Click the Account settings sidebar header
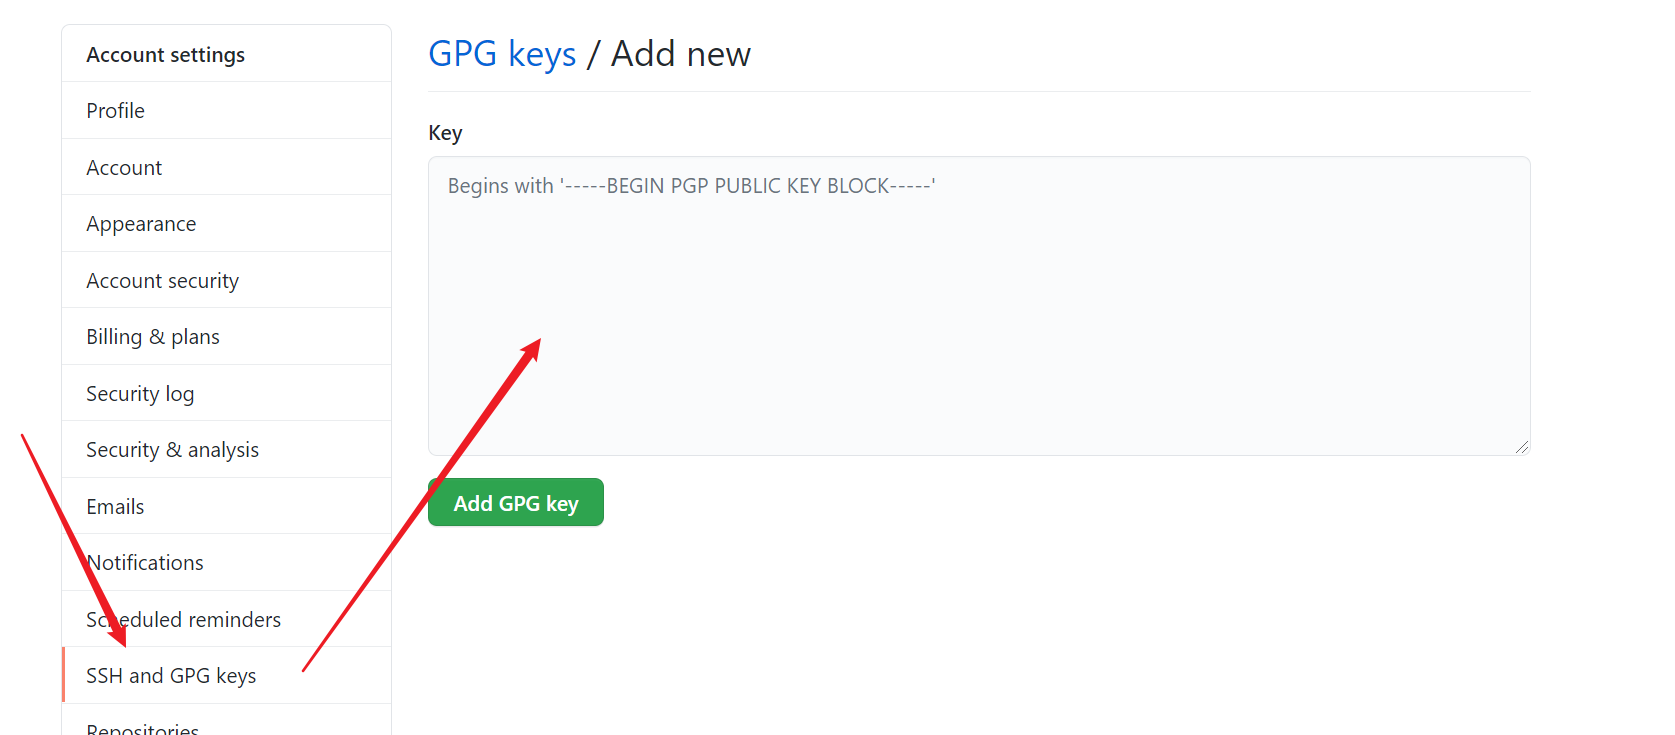This screenshot has height=735, width=1675. coord(166,55)
